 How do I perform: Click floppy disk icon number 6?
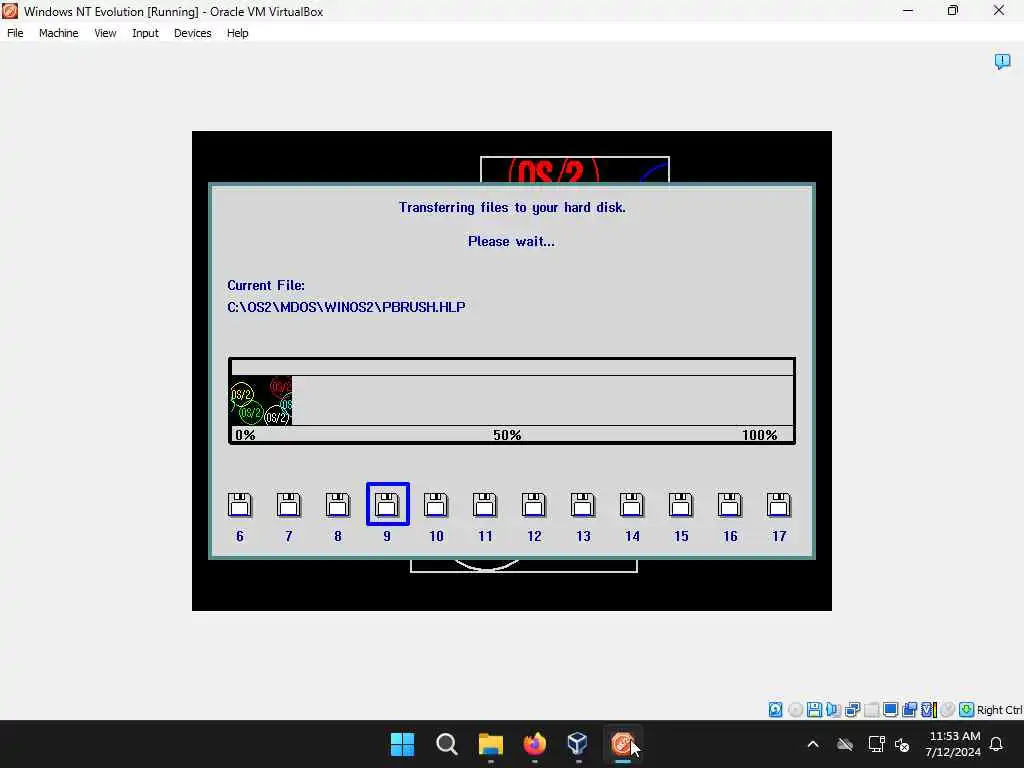pyautogui.click(x=240, y=505)
